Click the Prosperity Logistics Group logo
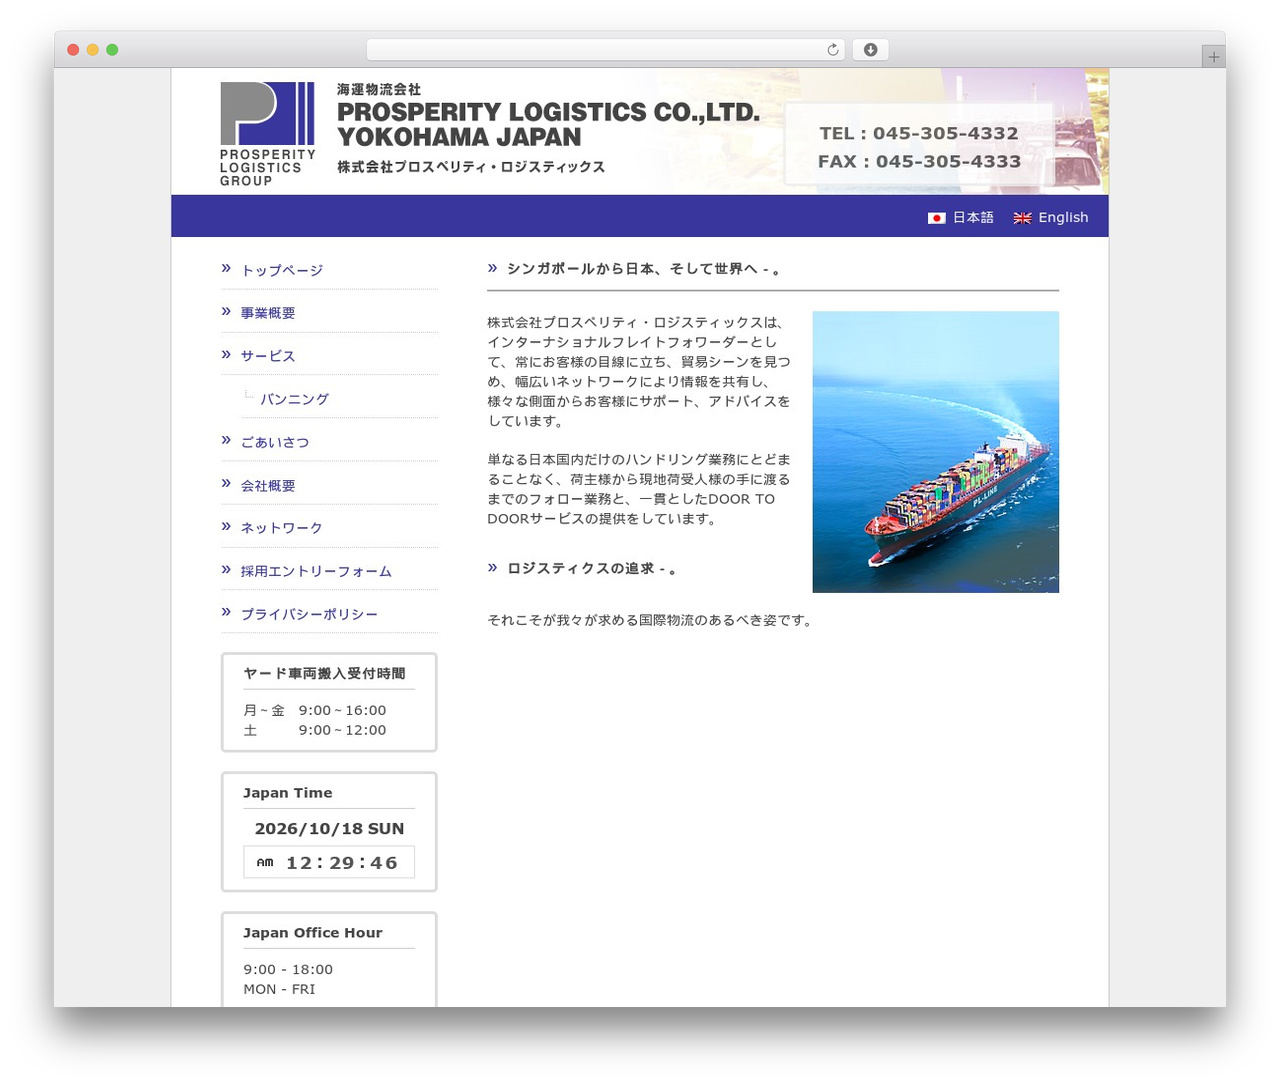Image resolution: width=1280 pixels, height=1084 pixels. click(267, 134)
